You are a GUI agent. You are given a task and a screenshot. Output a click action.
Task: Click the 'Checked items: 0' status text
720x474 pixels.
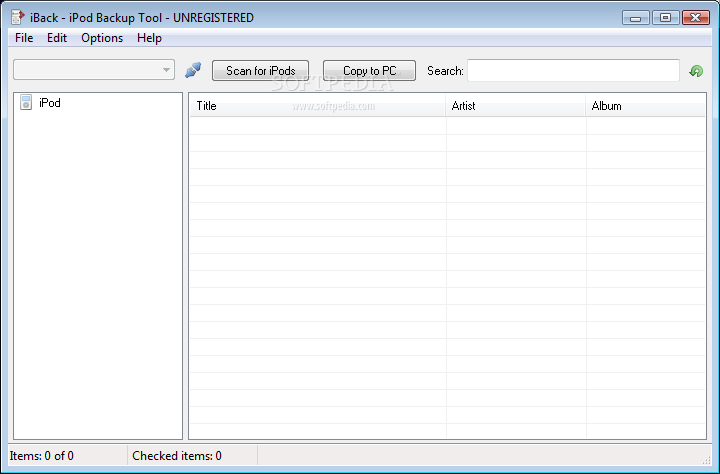tap(177, 456)
